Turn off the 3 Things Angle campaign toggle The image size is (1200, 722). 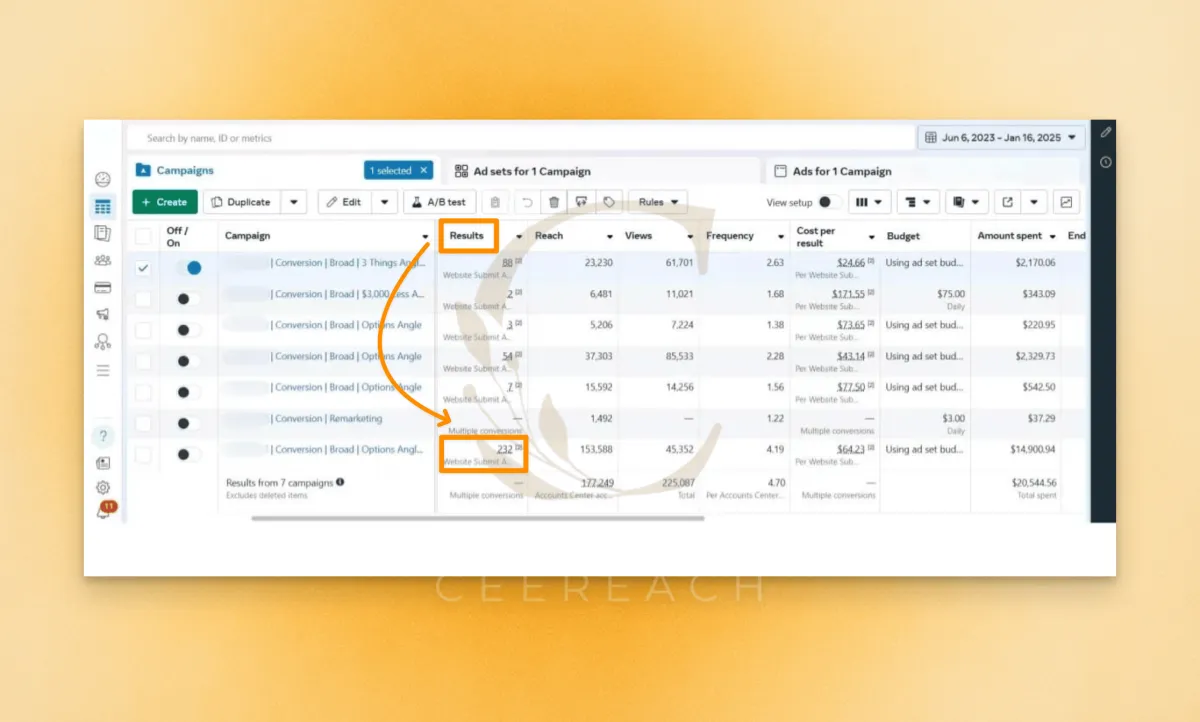click(x=188, y=268)
